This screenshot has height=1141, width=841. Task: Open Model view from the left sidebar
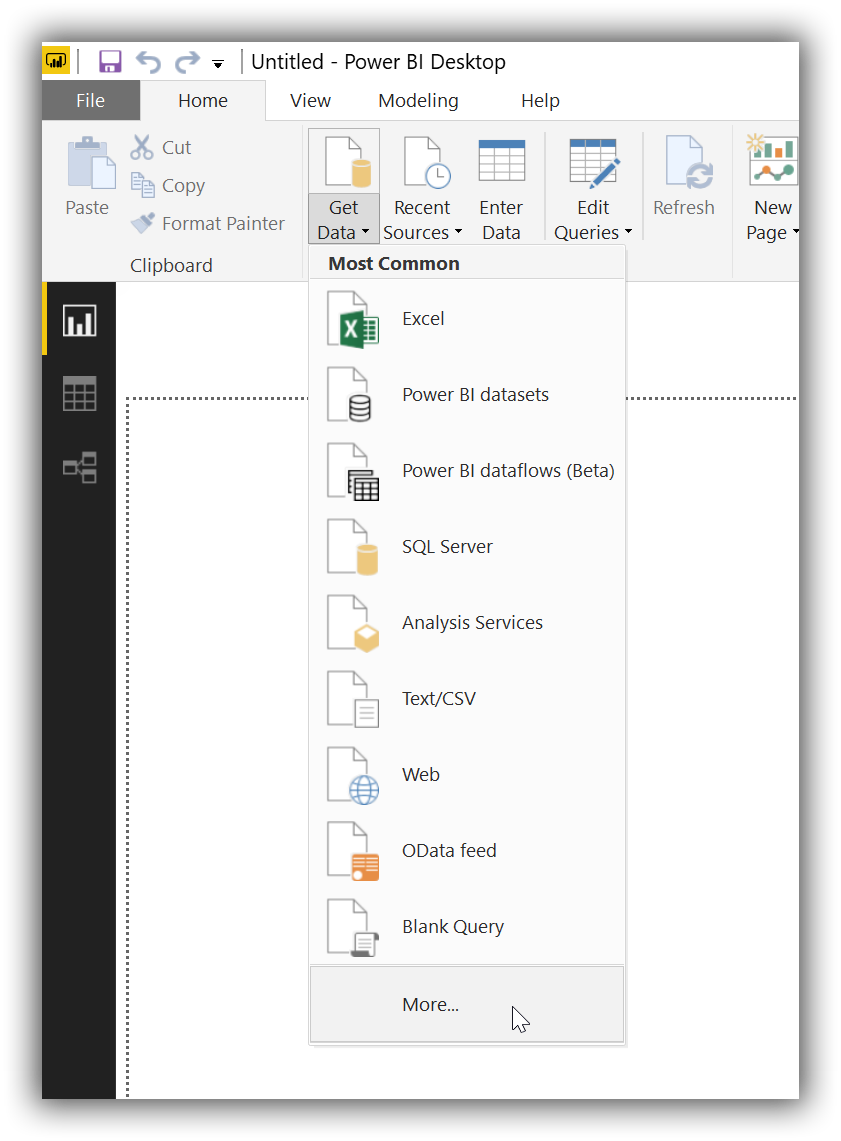coord(78,467)
